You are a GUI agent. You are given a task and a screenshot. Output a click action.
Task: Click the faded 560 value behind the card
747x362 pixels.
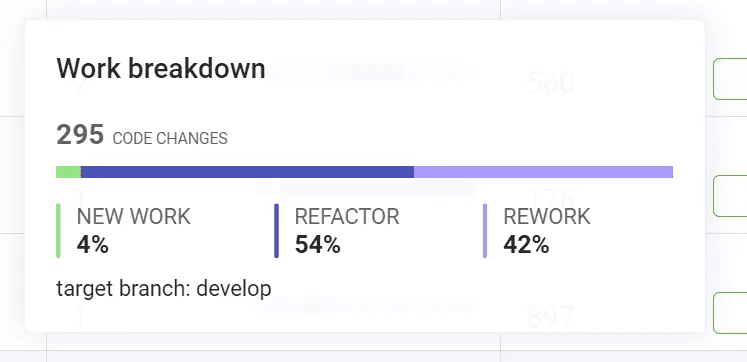(x=550, y=83)
